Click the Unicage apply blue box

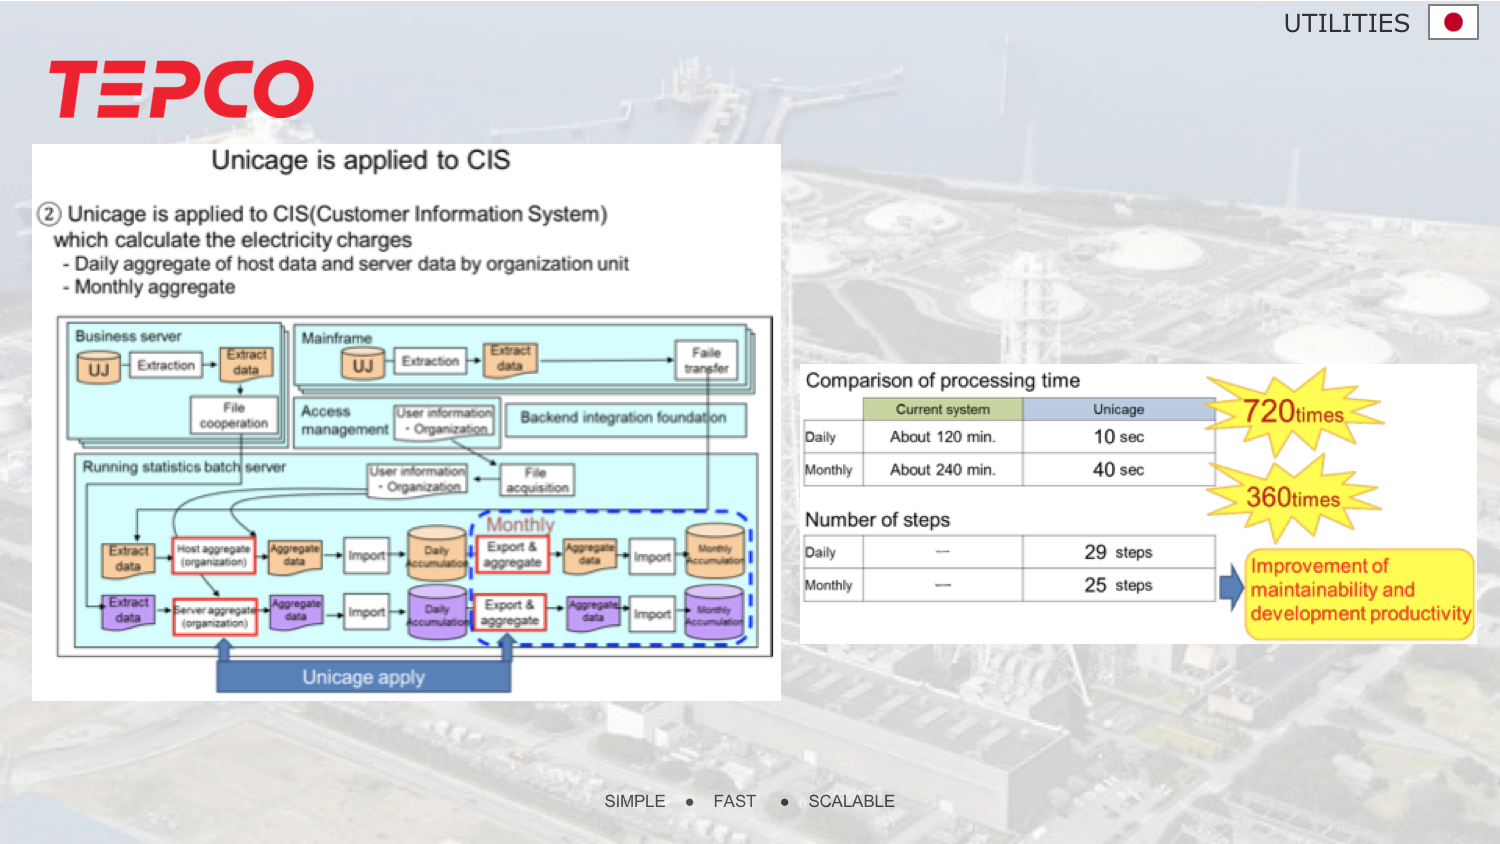point(363,677)
